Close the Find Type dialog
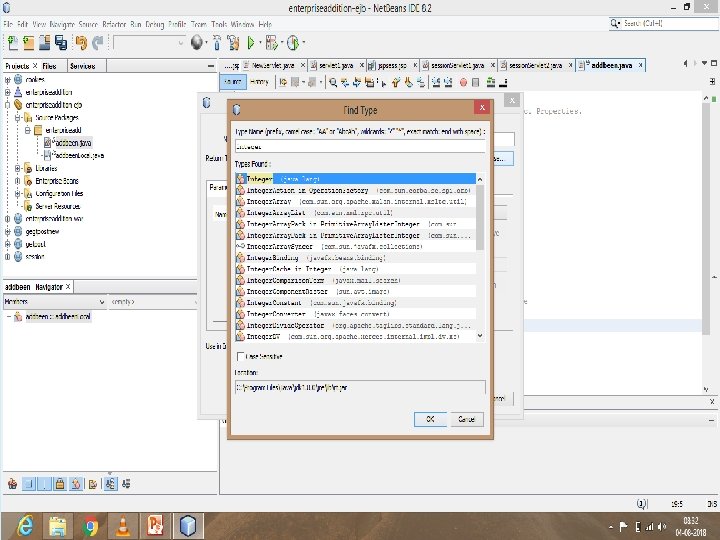Viewport: 720px width, 540px height. pos(482,107)
